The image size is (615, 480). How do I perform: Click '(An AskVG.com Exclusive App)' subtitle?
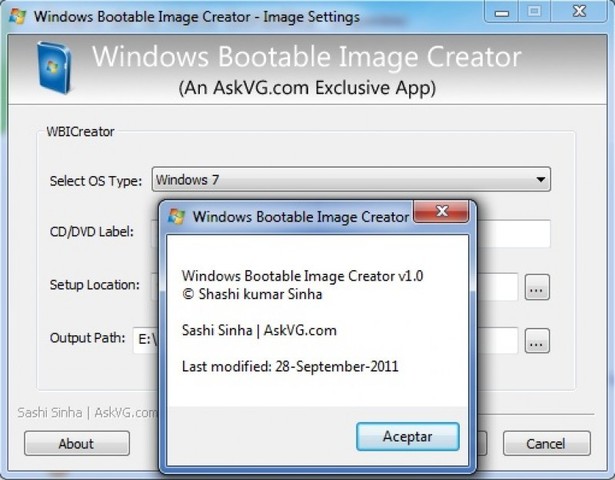pyautogui.click(x=307, y=88)
